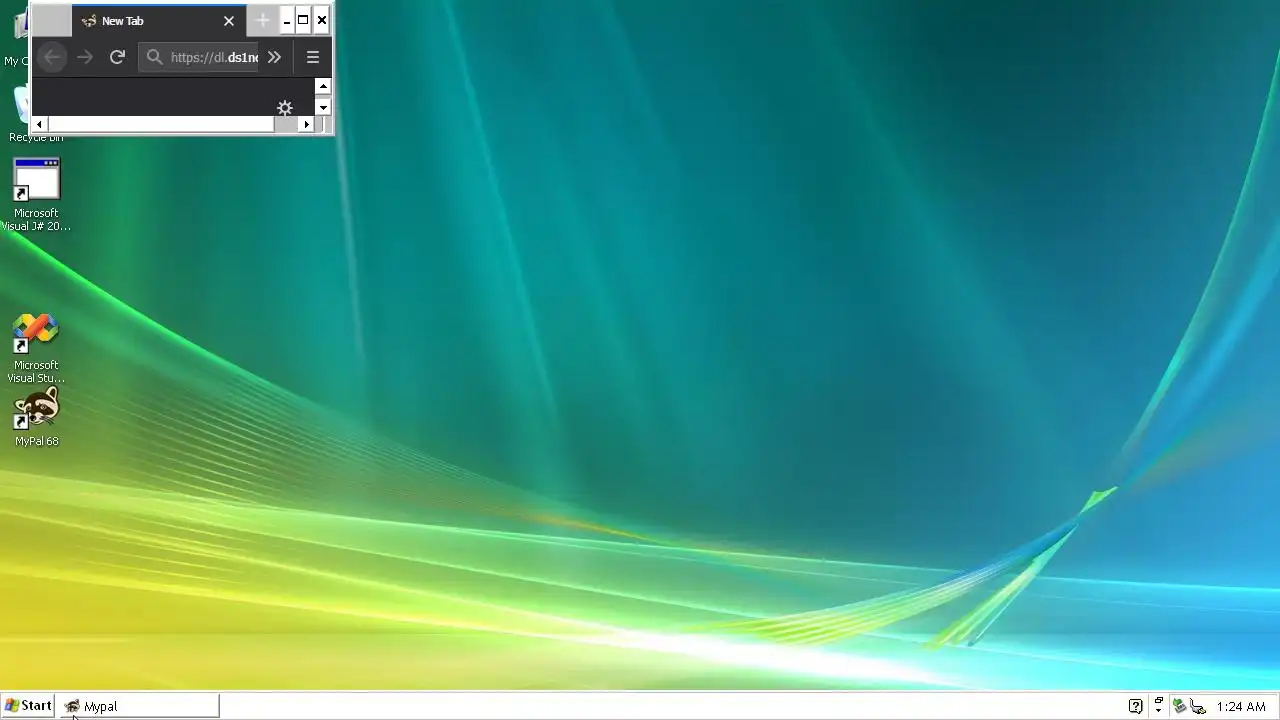The height and width of the screenshot is (720, 1280).
Task: Close the Mypal browser window
Action: tap(321, 20)
